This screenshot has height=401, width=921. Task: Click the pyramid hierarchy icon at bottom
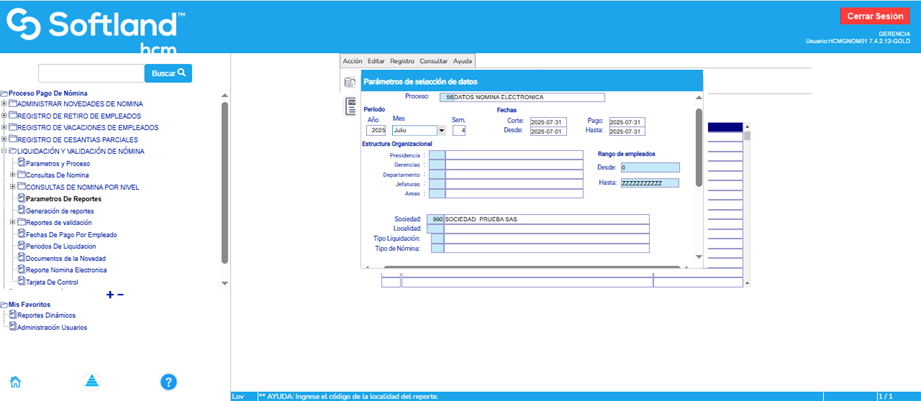click(91, 381)
